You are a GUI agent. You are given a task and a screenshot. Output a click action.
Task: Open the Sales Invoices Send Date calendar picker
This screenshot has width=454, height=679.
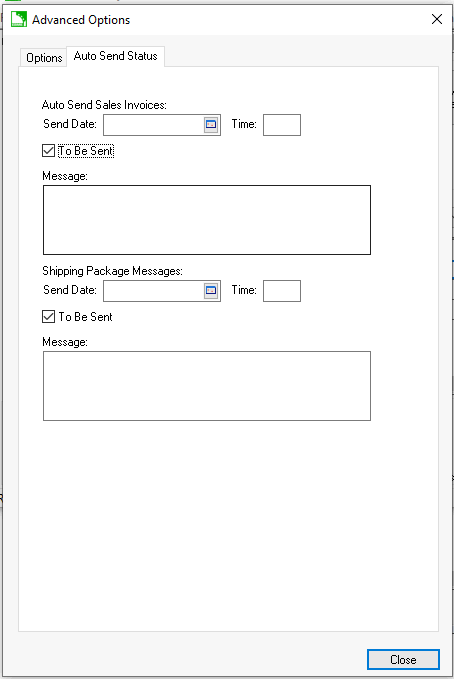[211, 125]
